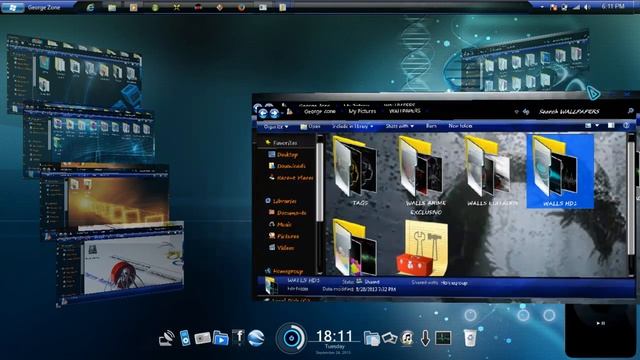Click New folder in toolbar
This screenshot has width=640, height=360.
coord(460,126)
